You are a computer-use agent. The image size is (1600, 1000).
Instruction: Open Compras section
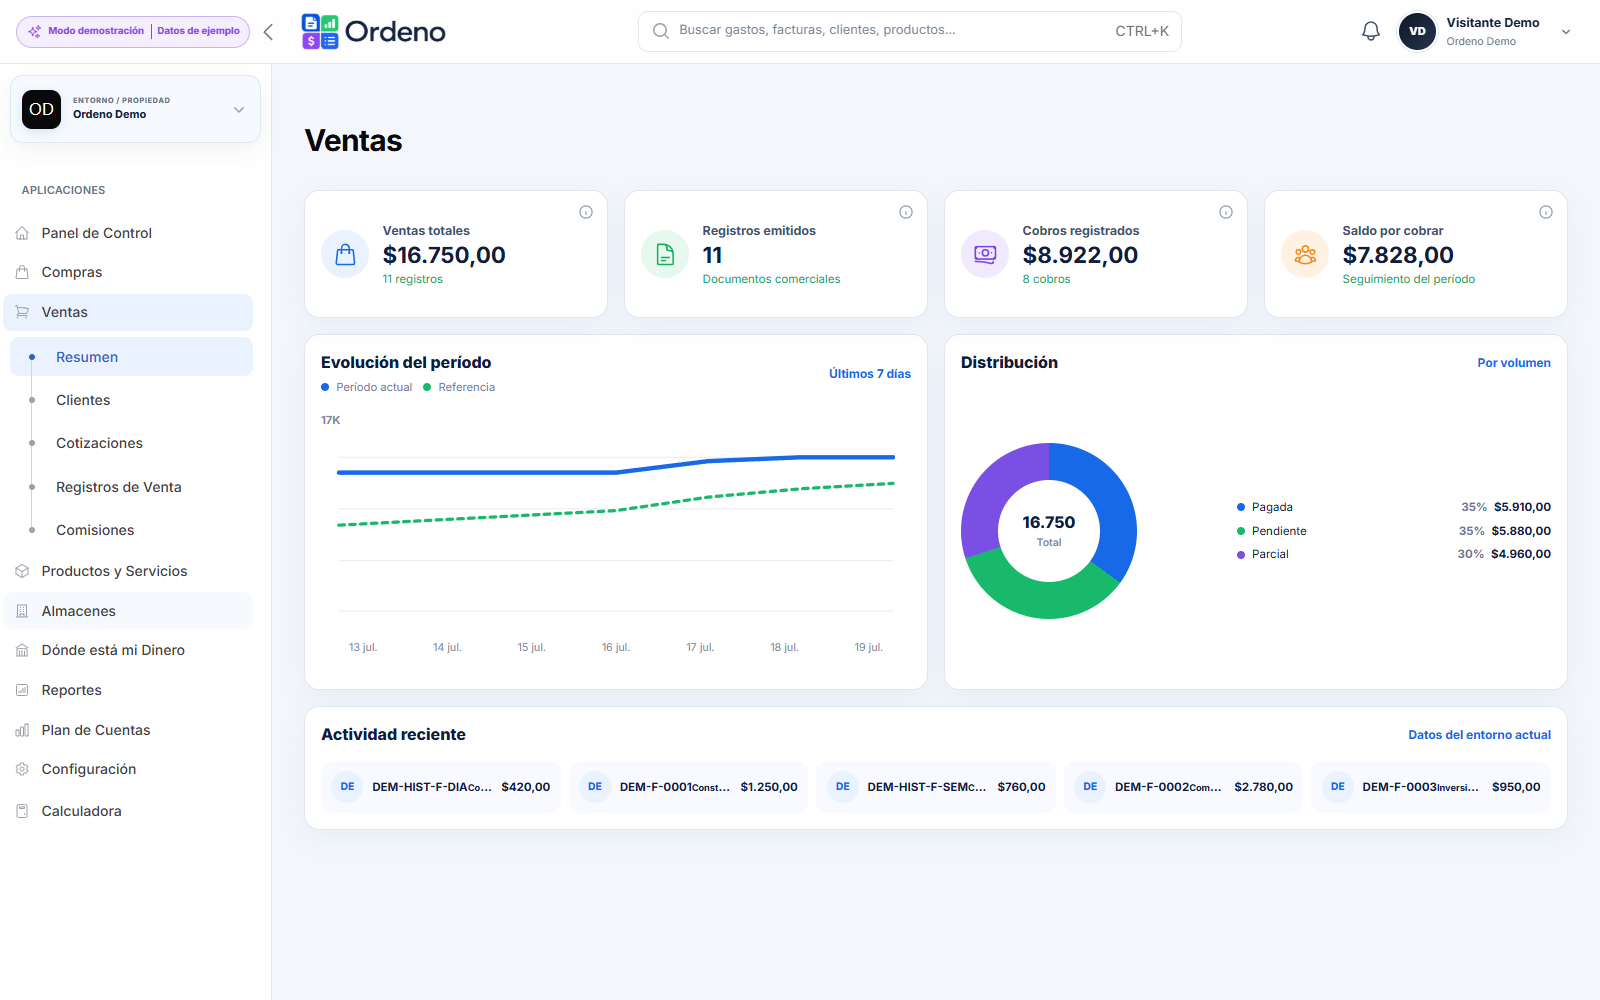[128, 272]
